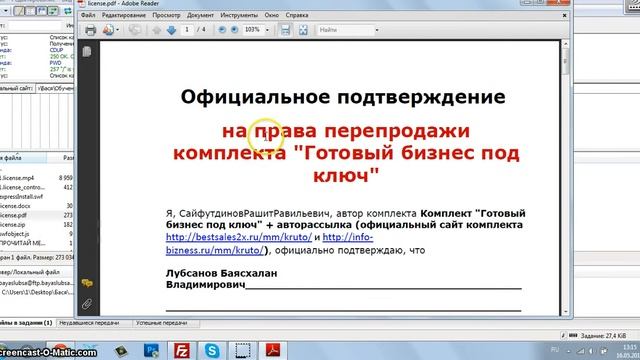The width and height of the screenshot is (640, 360).
Task: Open Adobe Reader taskbar icon
Action: pyautogui.click(x=273, y=351)
